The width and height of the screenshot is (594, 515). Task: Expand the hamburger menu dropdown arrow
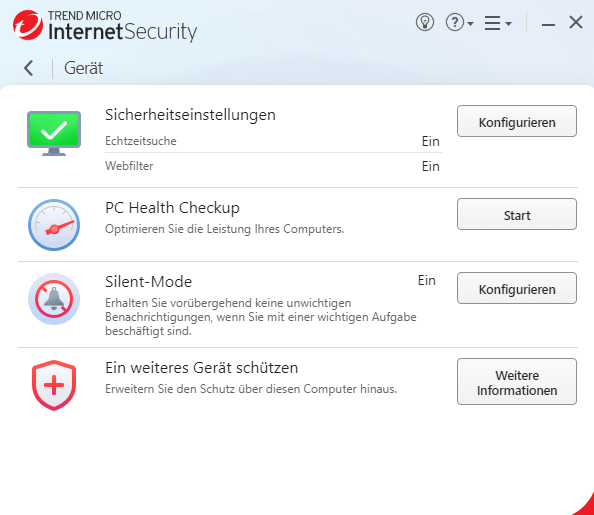(x=508, y=23)
